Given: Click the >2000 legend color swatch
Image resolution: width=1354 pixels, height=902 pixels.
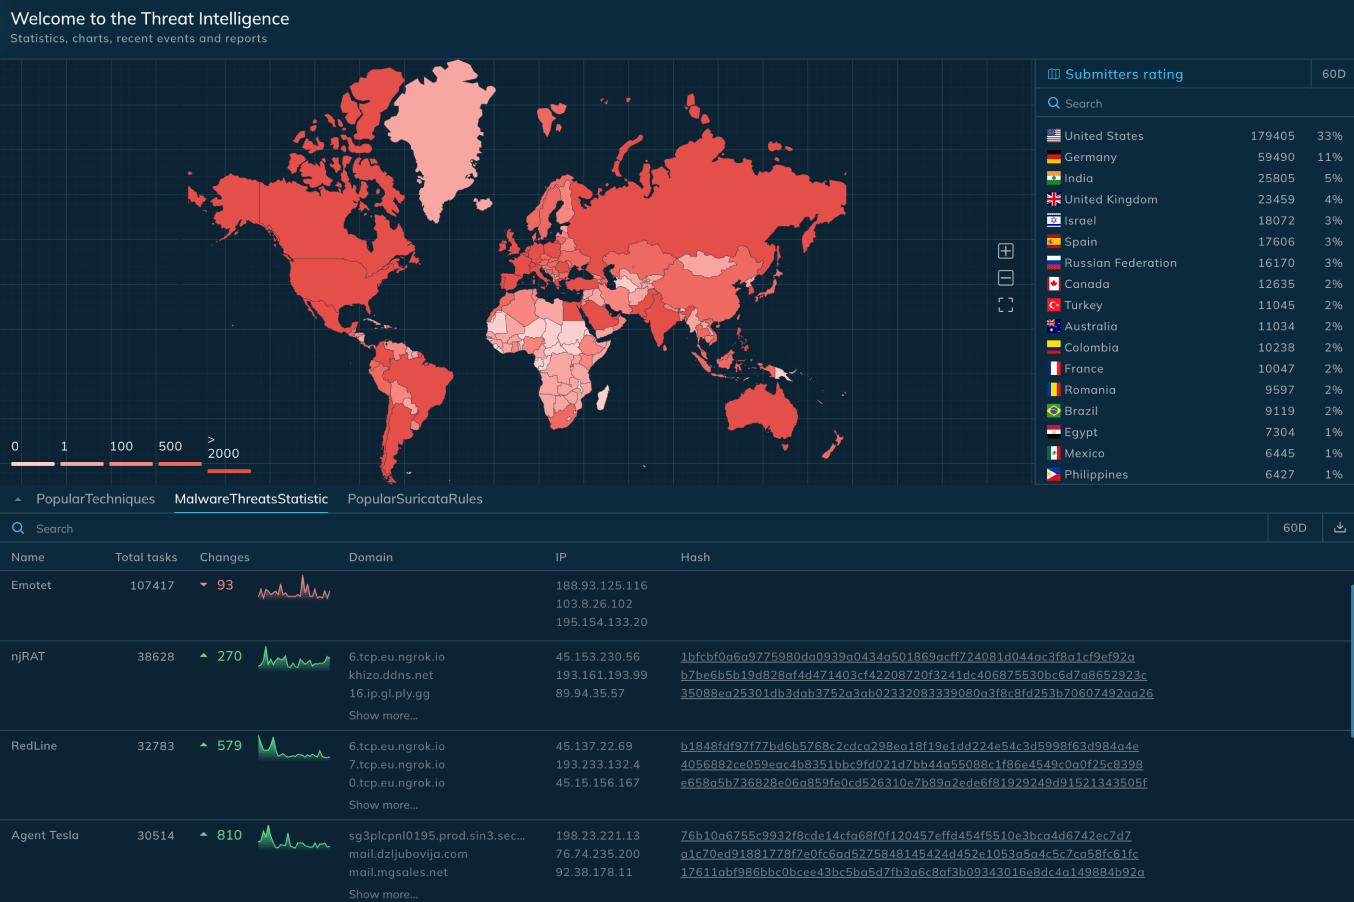Looking at the screenshot, I should (229, 470).
